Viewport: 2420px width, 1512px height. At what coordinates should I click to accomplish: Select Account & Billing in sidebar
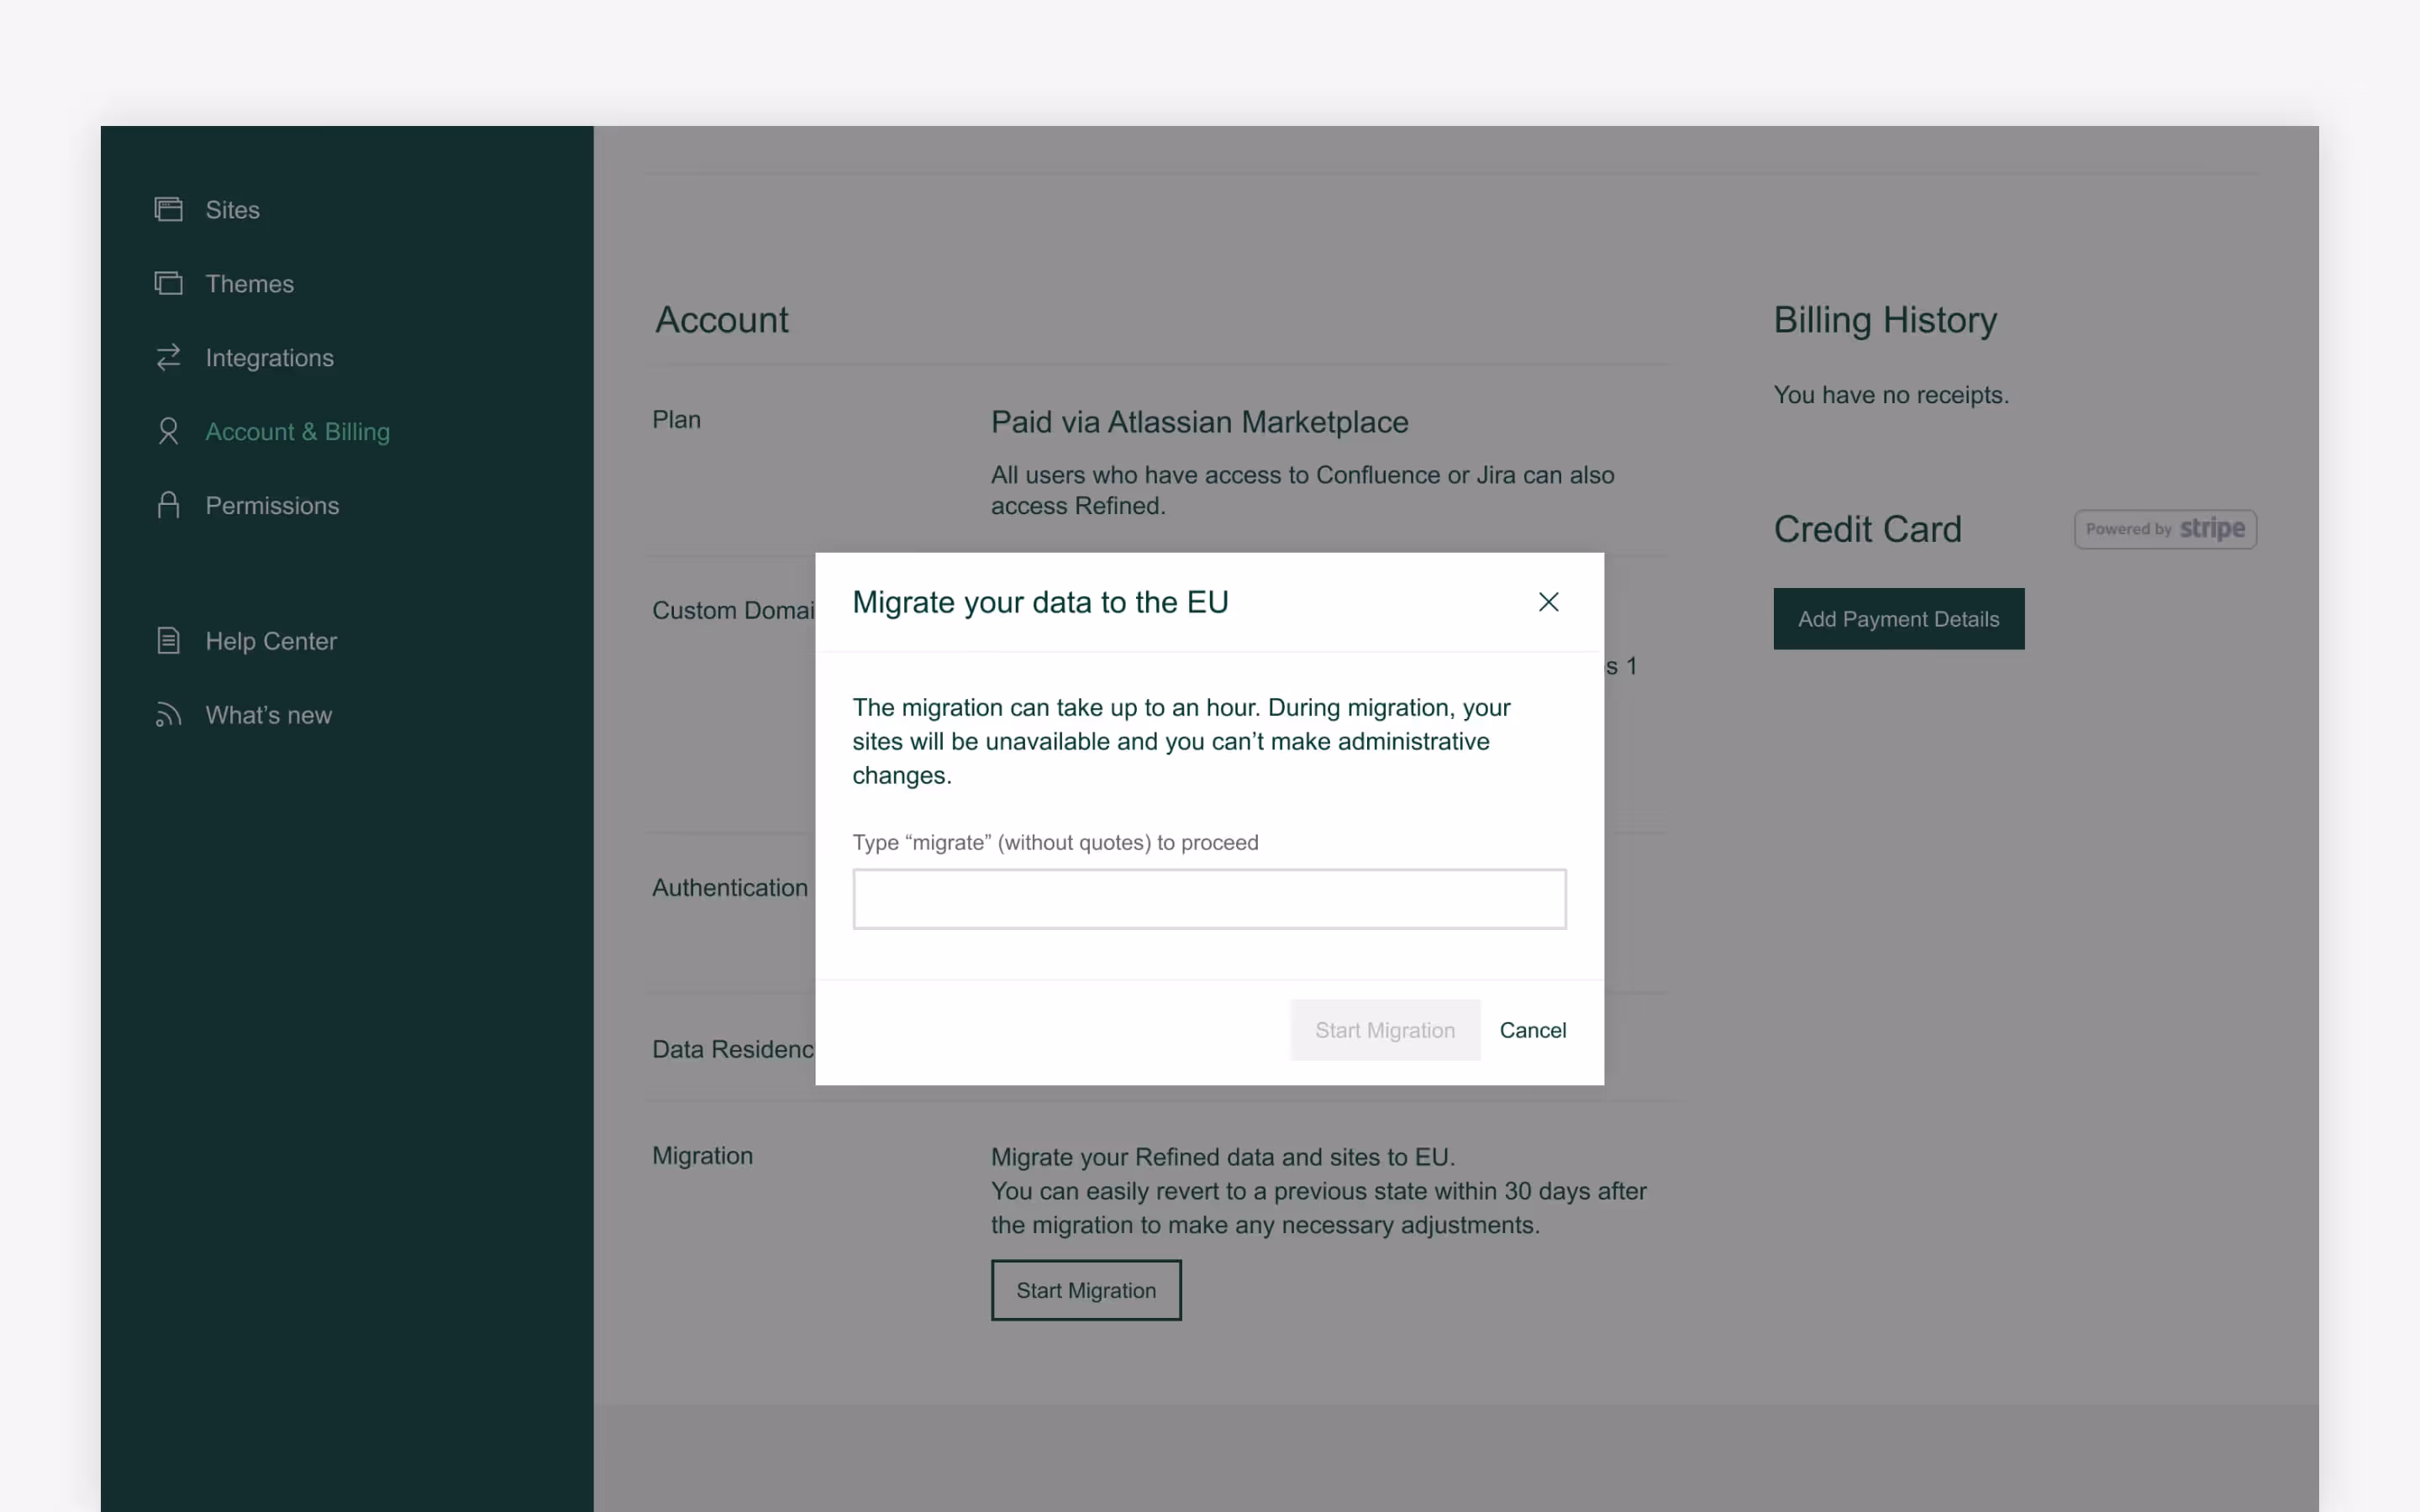297,432
